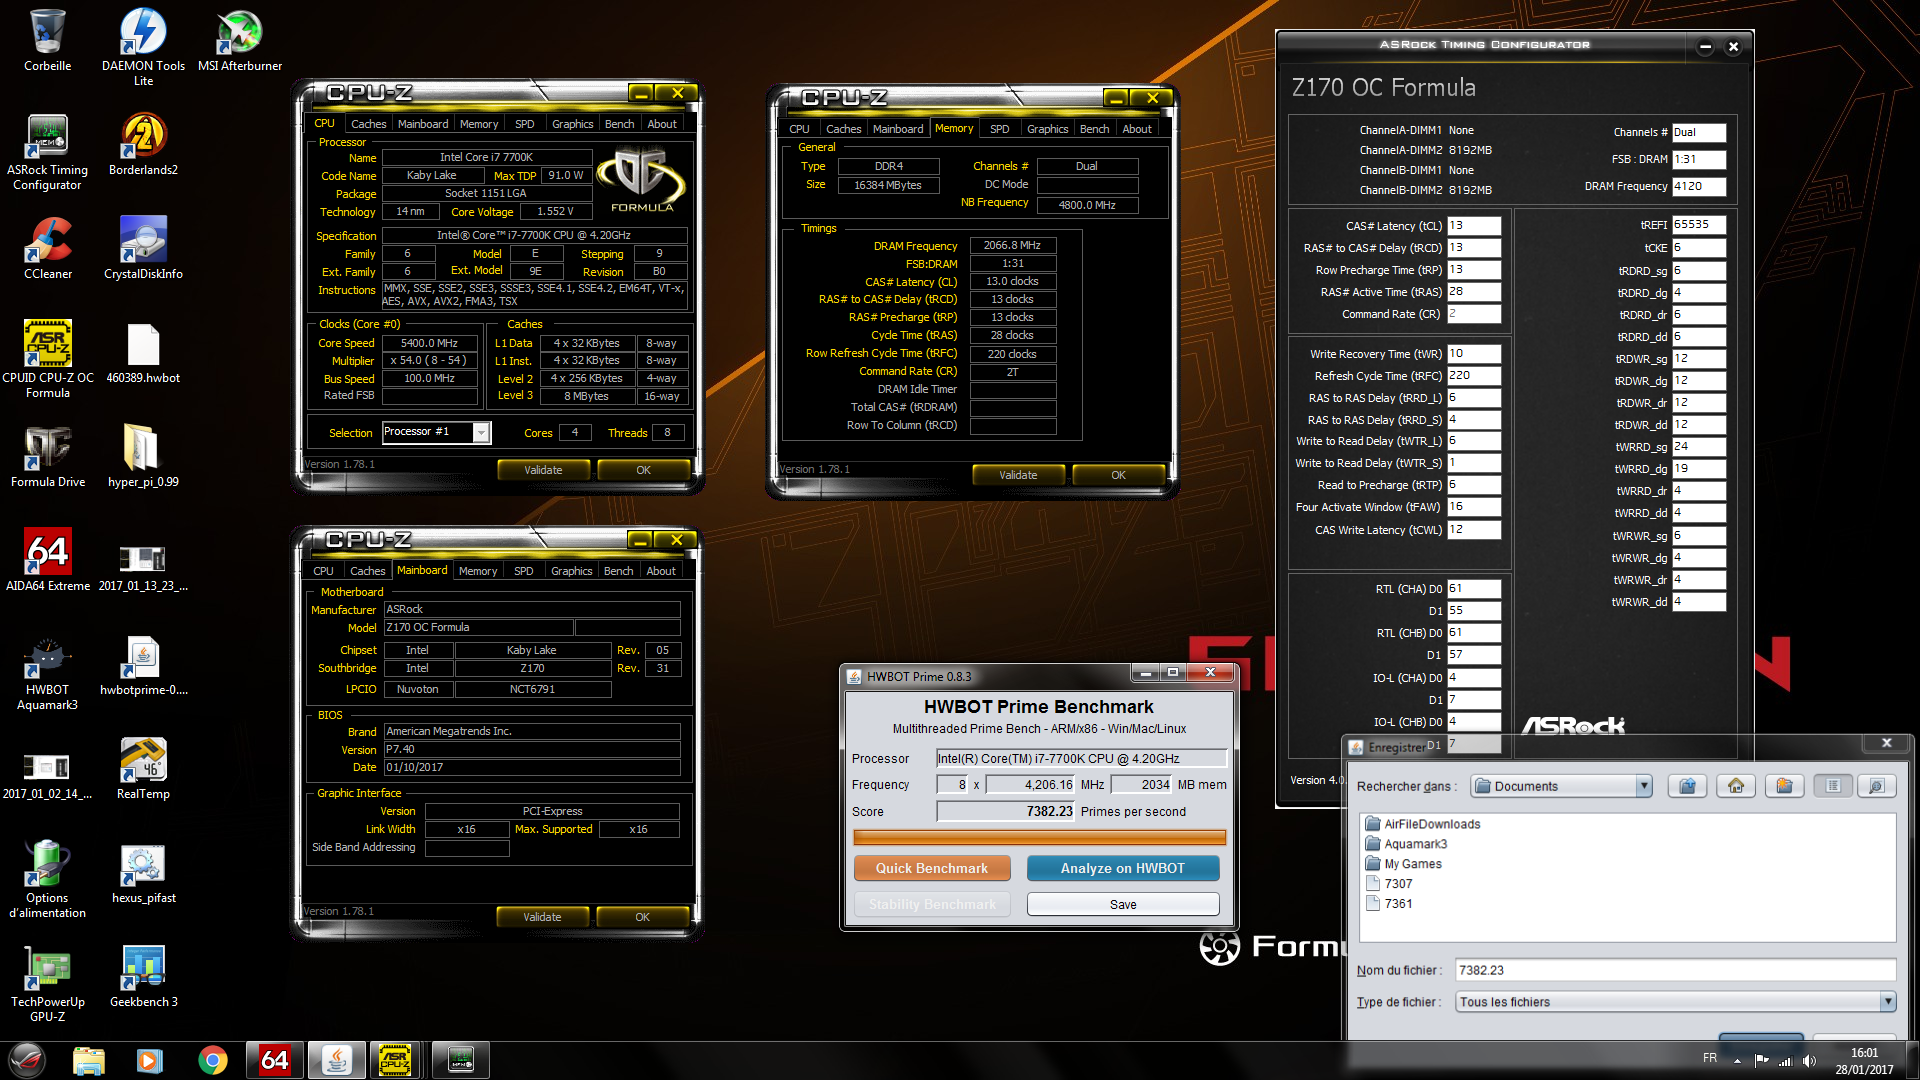Open ASRock Timing Configurator desktop icon
1920x1080 pixels.
(47, 152)
